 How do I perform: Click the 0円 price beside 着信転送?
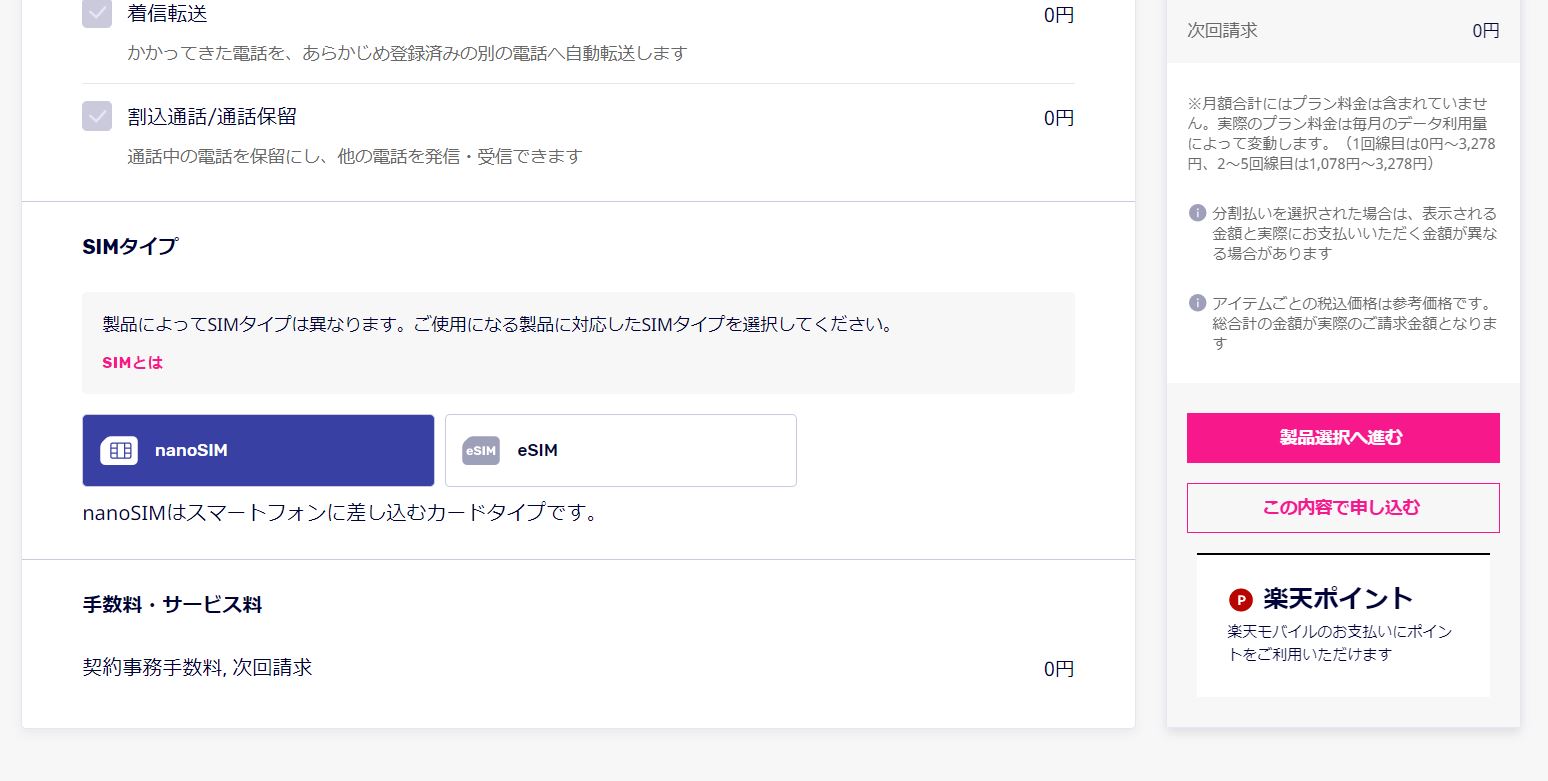[1059, 15]
